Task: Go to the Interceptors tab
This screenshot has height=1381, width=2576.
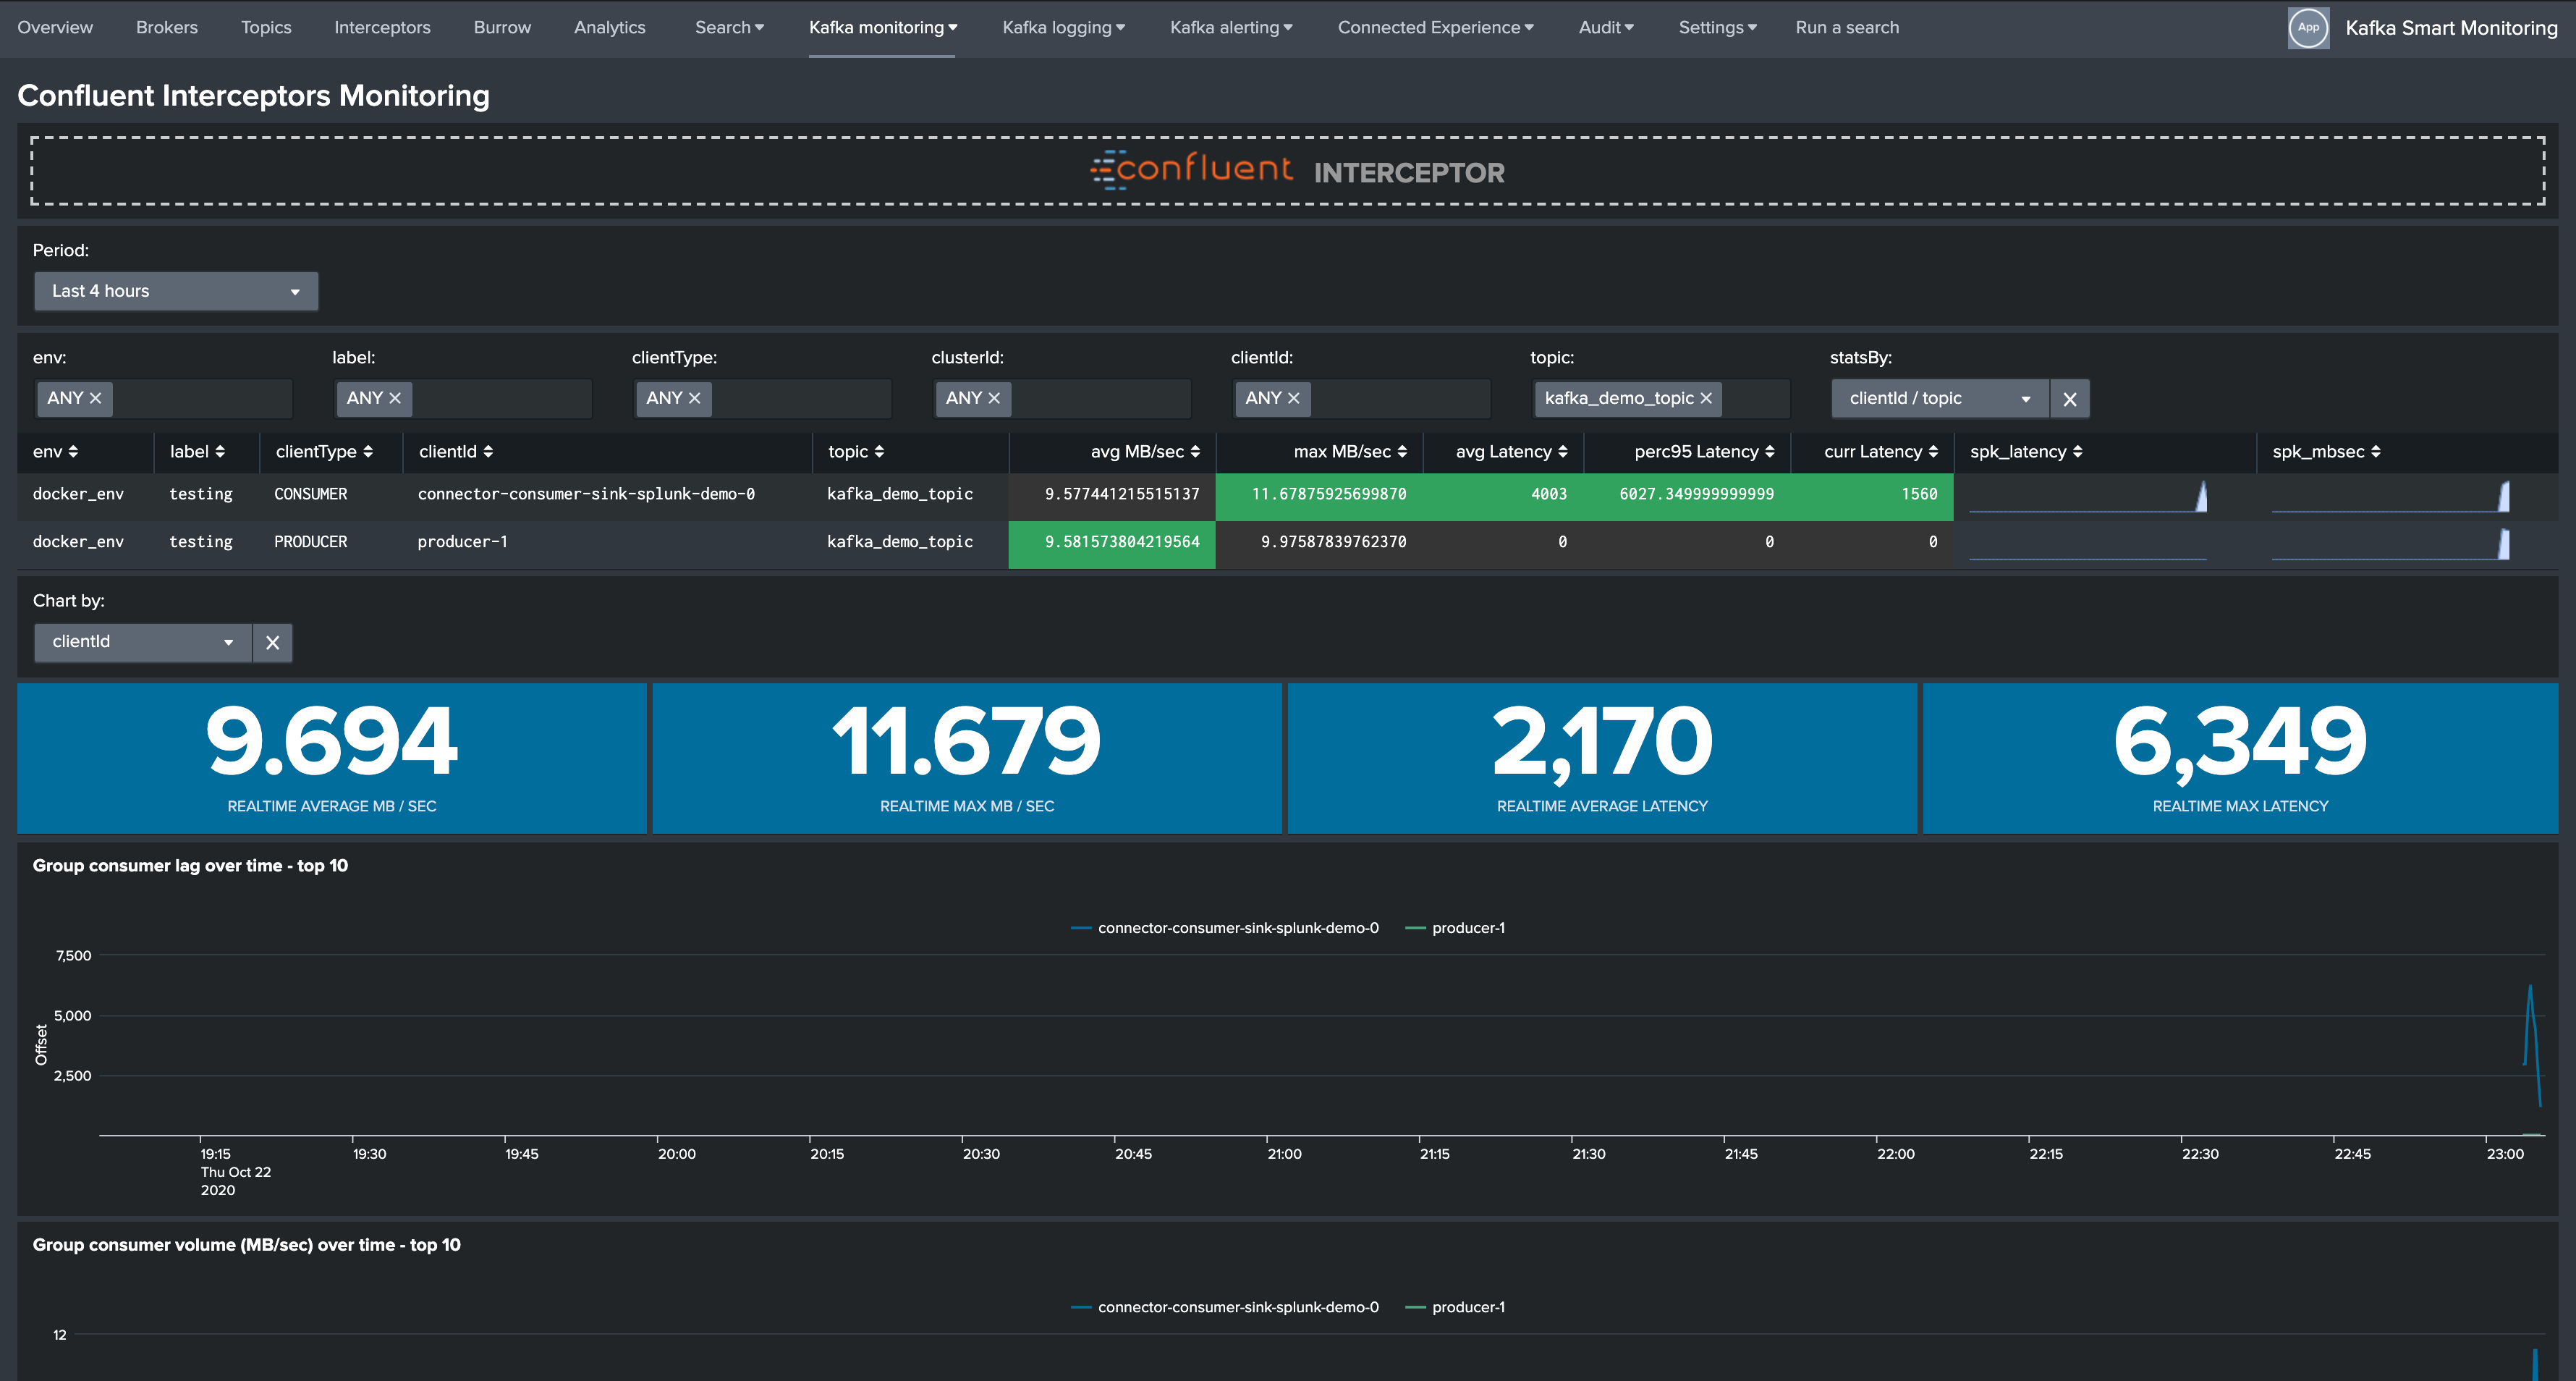Action: tap(382, 28)
